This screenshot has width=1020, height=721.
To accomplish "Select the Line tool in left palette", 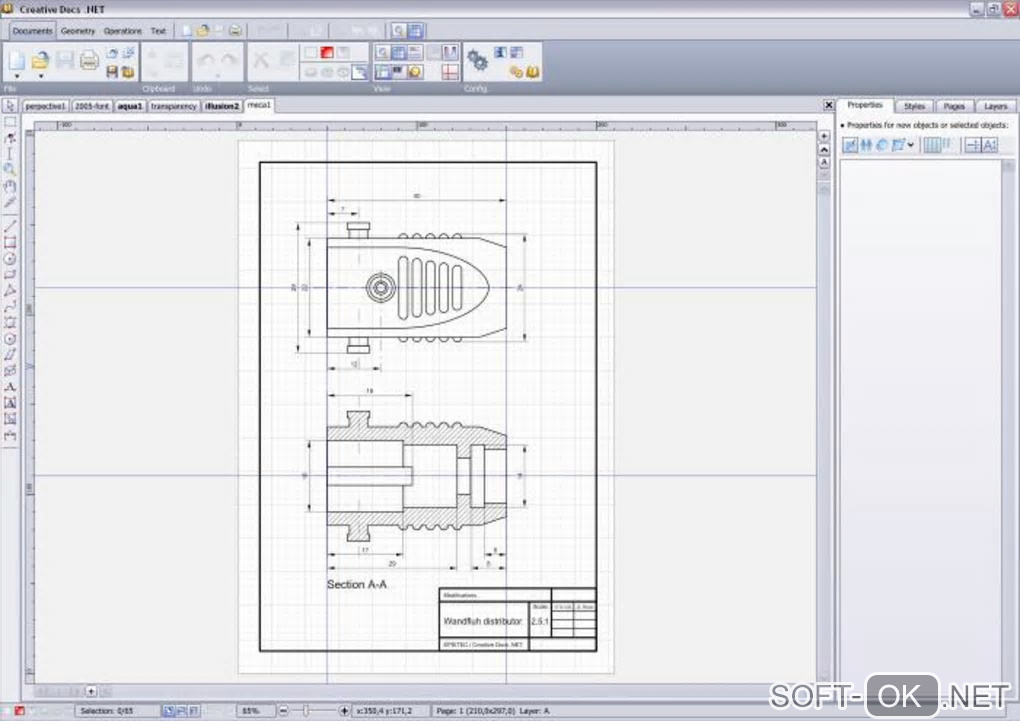I will point(10,226).
